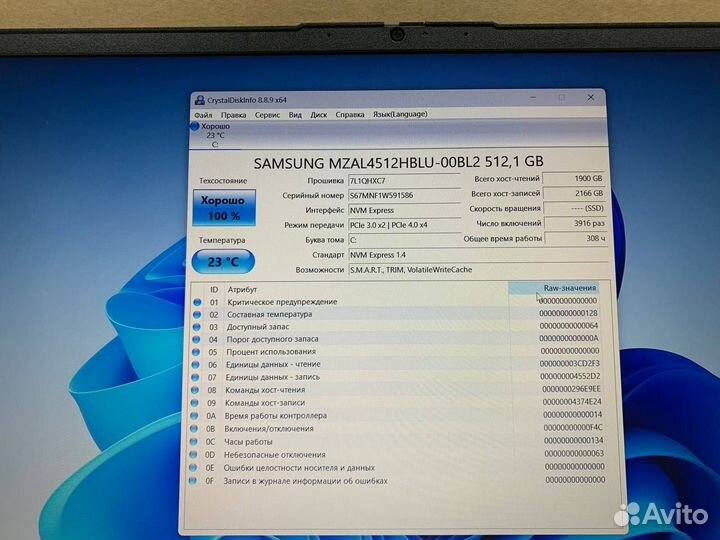The width and height of the screenshot is (720, 540).
Task: Click the status dot of Единицы данных - чтение row
Action: 196,365
